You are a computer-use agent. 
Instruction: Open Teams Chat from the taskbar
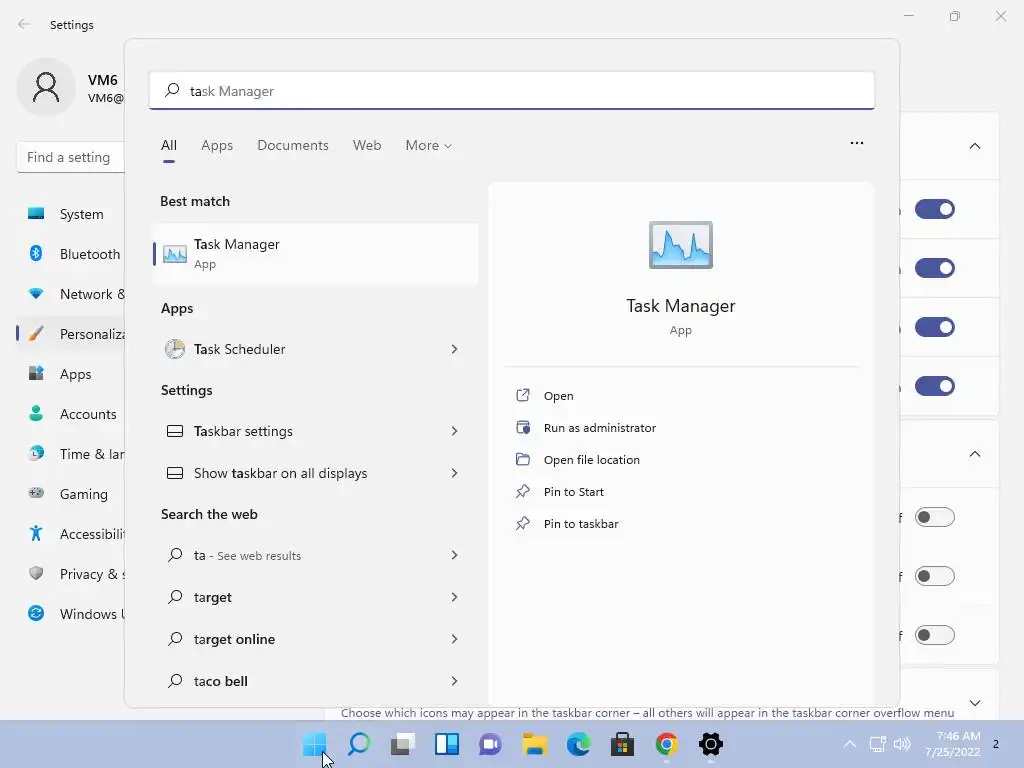[x=490, y=744]
